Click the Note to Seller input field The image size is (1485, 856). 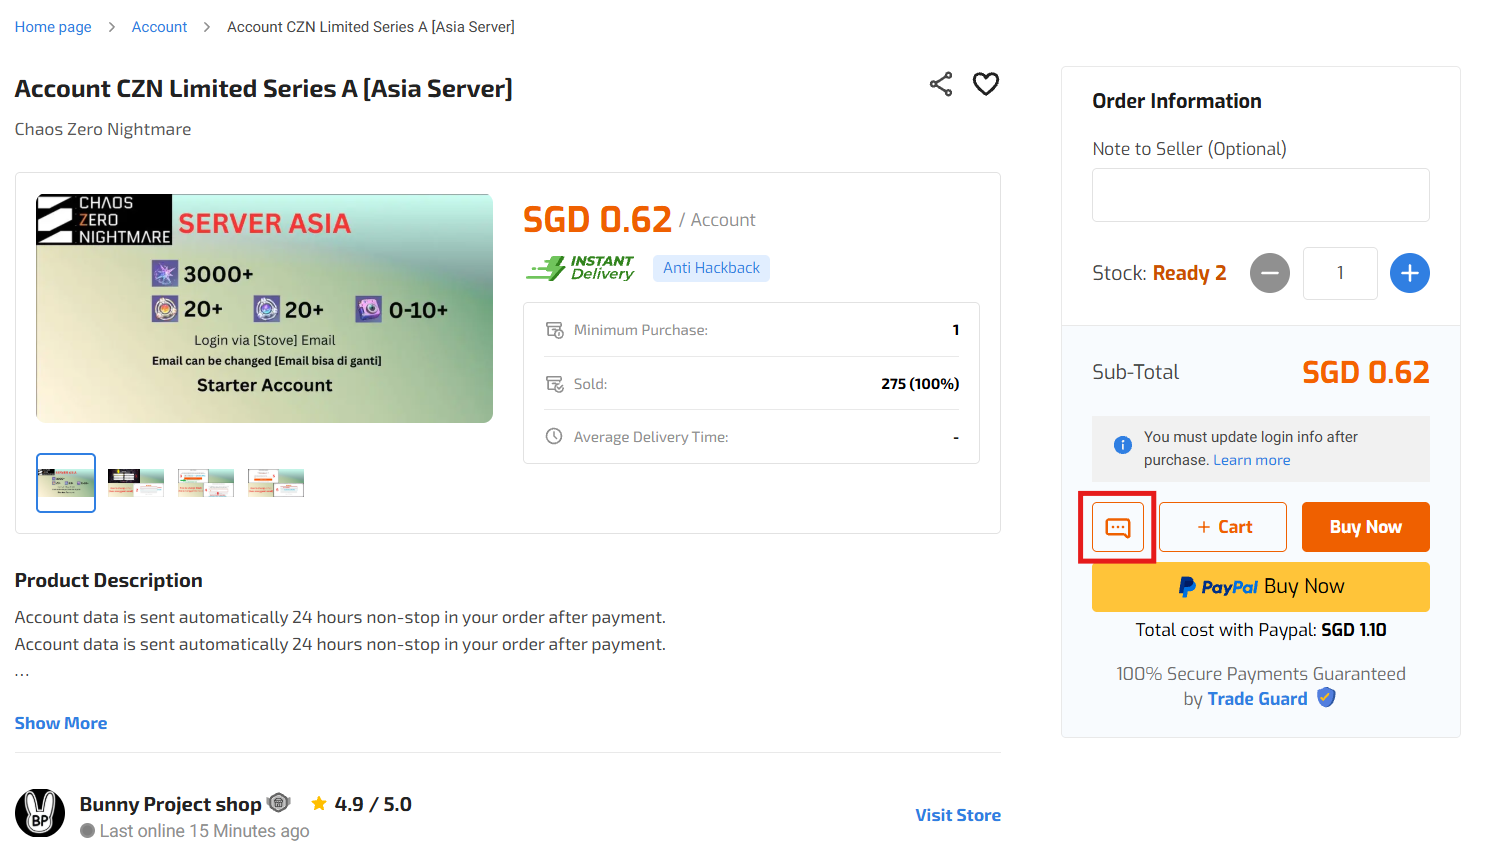[x=1260, y=195]
